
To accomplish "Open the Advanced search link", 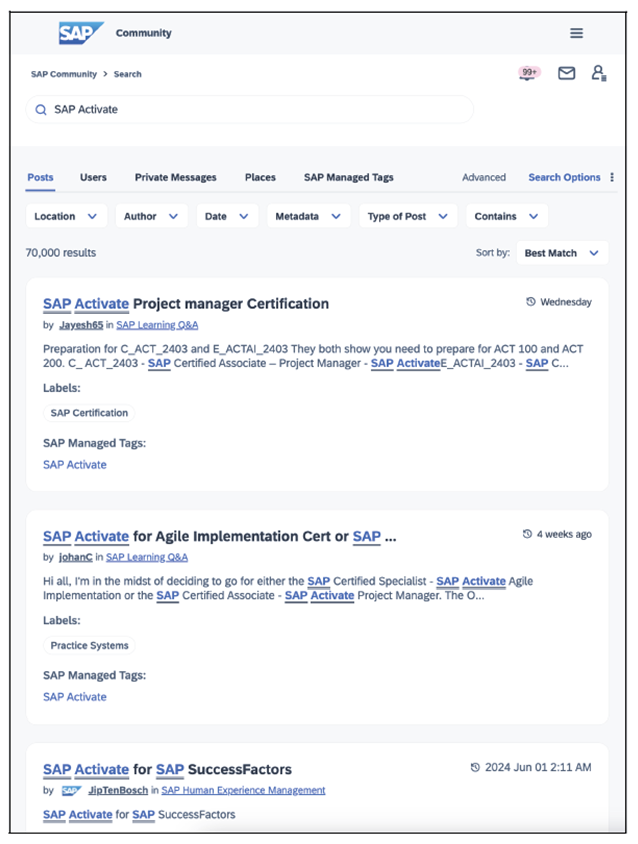I will [483, 176].
